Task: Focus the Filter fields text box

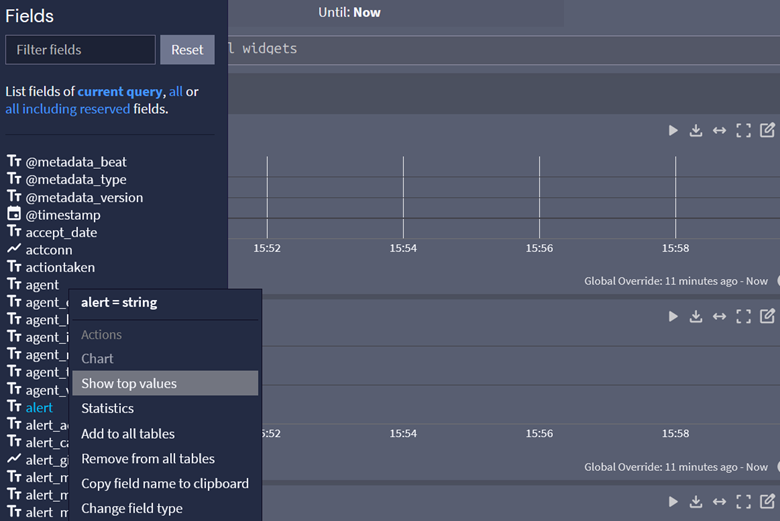Action: (80, 50)
